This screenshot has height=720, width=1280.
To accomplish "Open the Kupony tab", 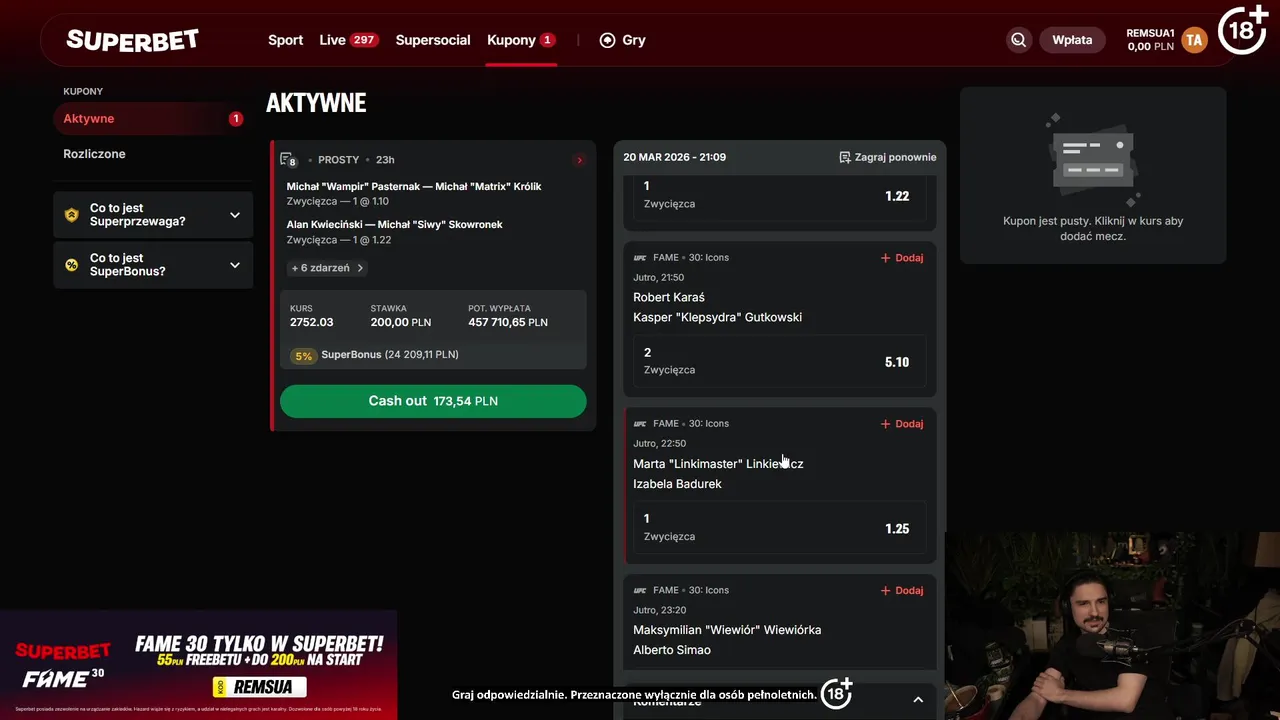I will click(x=520, y=40).
